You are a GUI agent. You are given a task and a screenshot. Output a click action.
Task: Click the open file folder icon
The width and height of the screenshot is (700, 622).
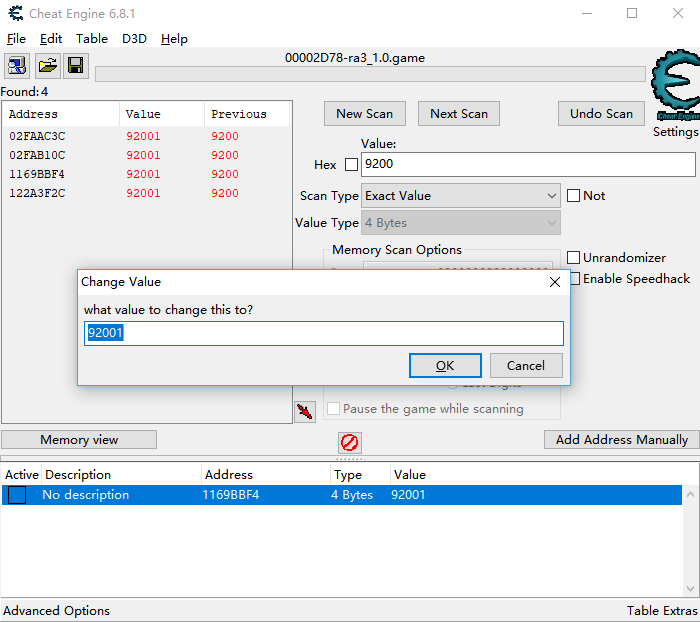[47, 66]
